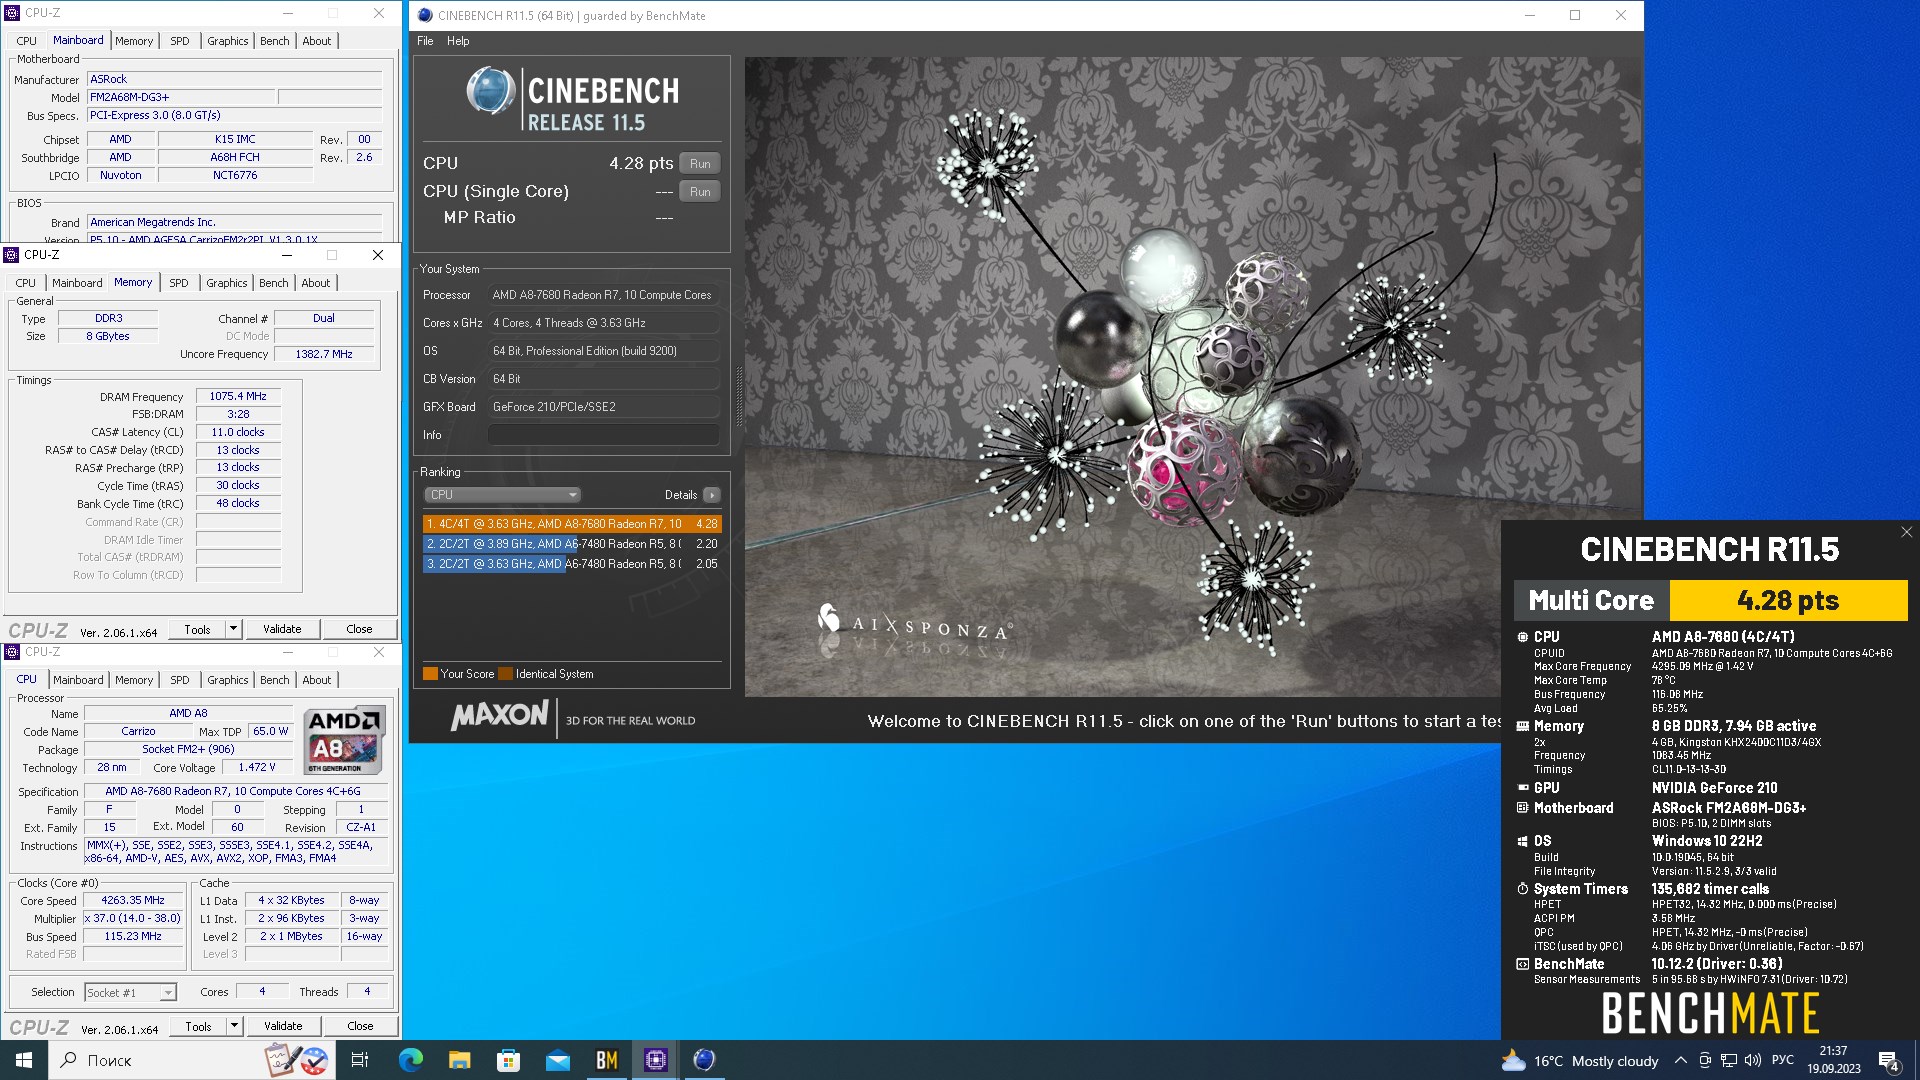The width and height of the screenshot is (1920, 1080).
Task: Switch to Cinebench taskbar icon
Action: click(704, 1060)
